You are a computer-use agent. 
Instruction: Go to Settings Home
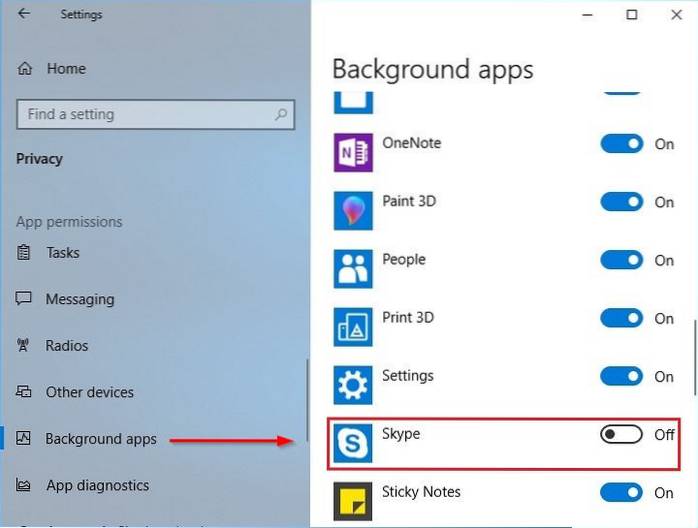tap(66, 69)
